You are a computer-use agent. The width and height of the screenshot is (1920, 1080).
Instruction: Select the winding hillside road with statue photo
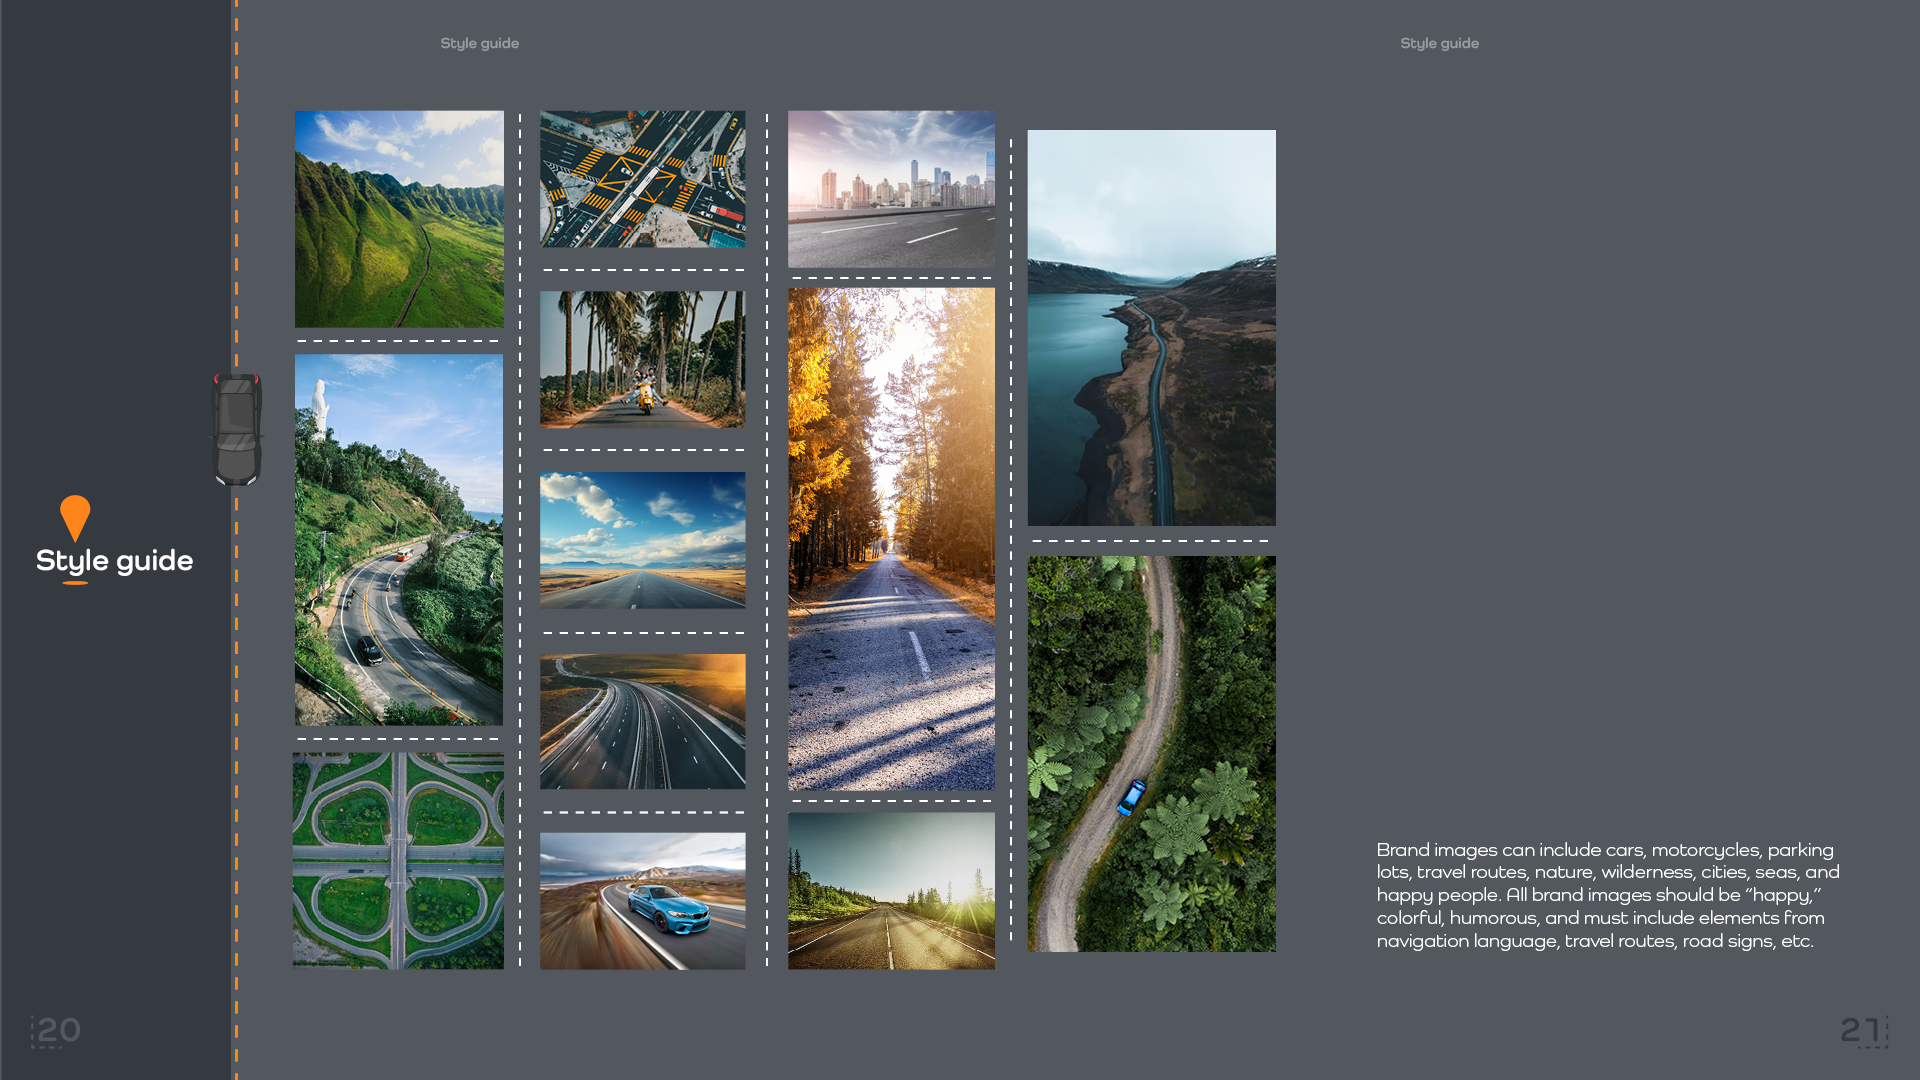(x=399, y=540)
